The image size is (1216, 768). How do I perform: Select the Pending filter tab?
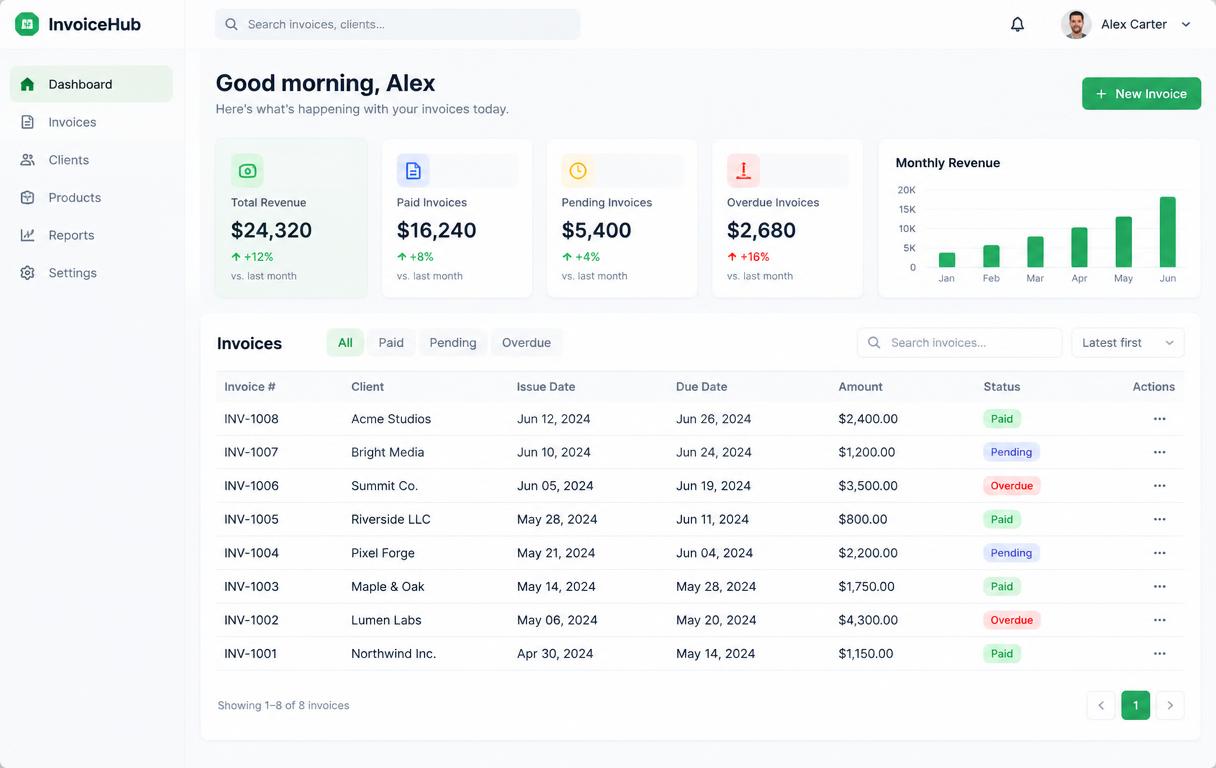[453, 343]
